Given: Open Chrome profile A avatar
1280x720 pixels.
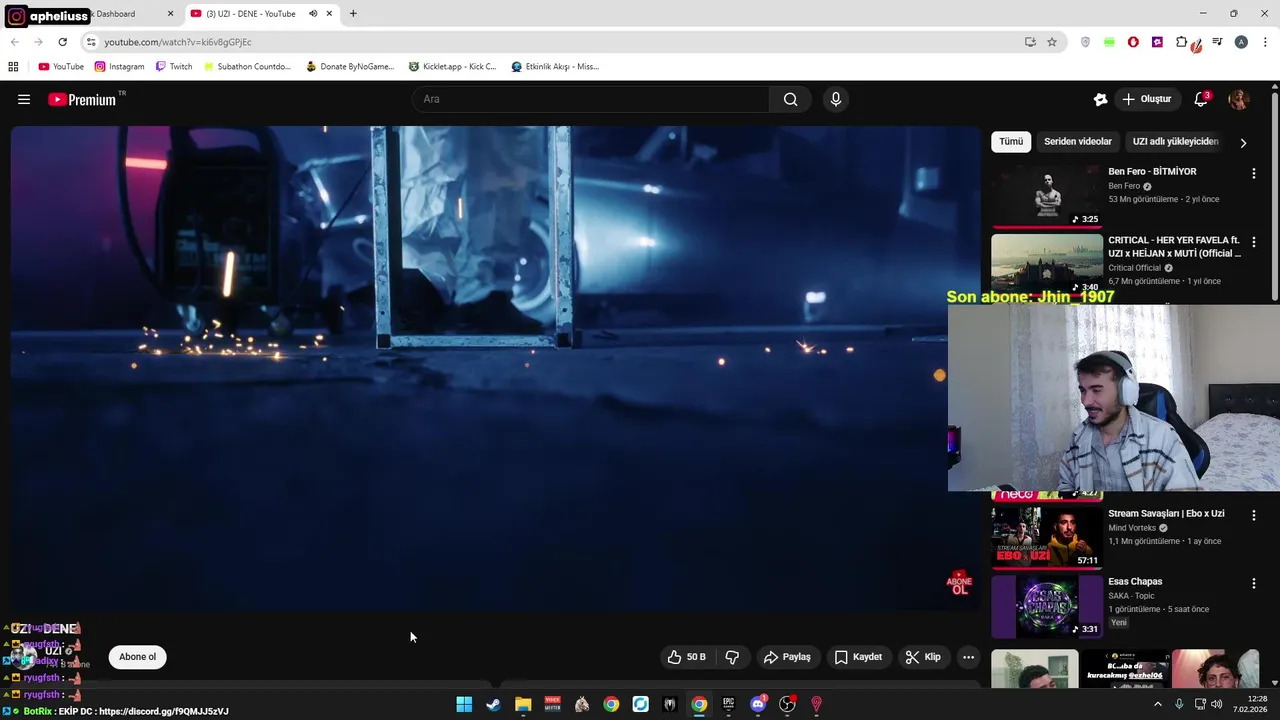Looking at the screenshot, I should point(1241,42).
